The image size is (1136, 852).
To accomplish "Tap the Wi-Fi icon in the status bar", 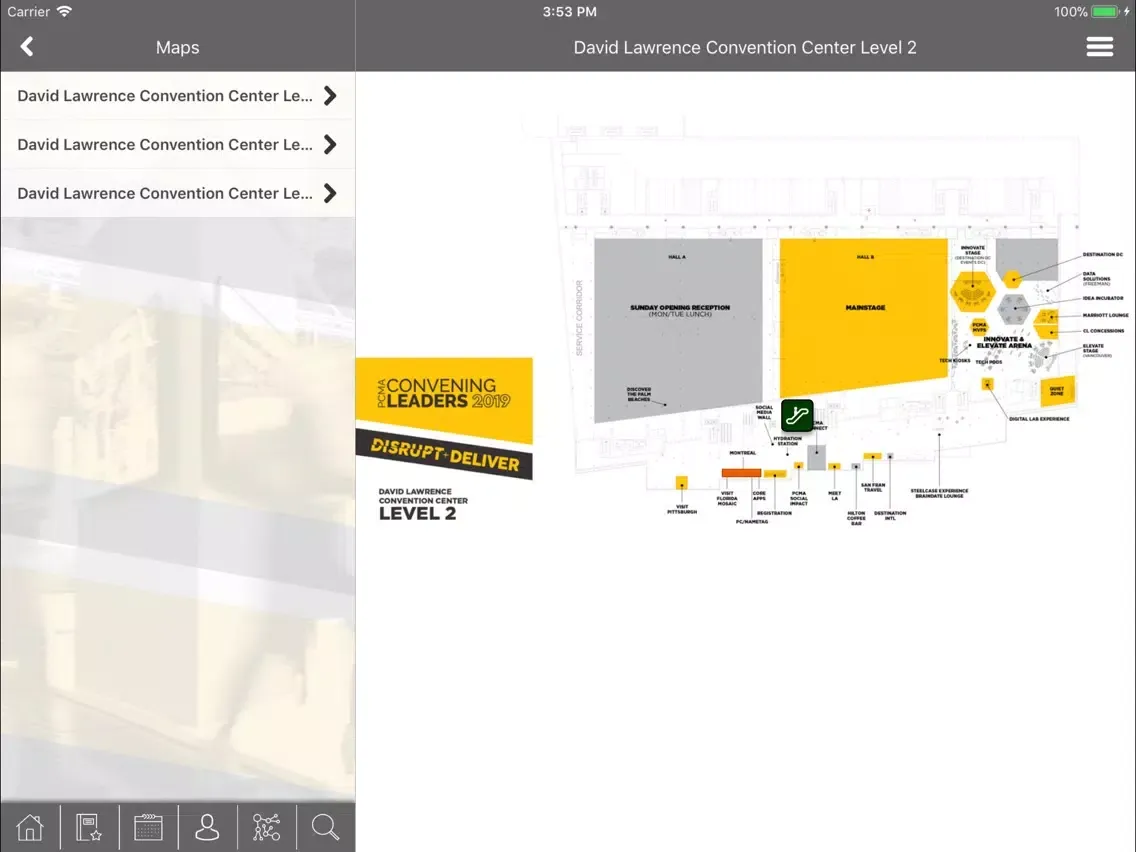I will [64, 12].
